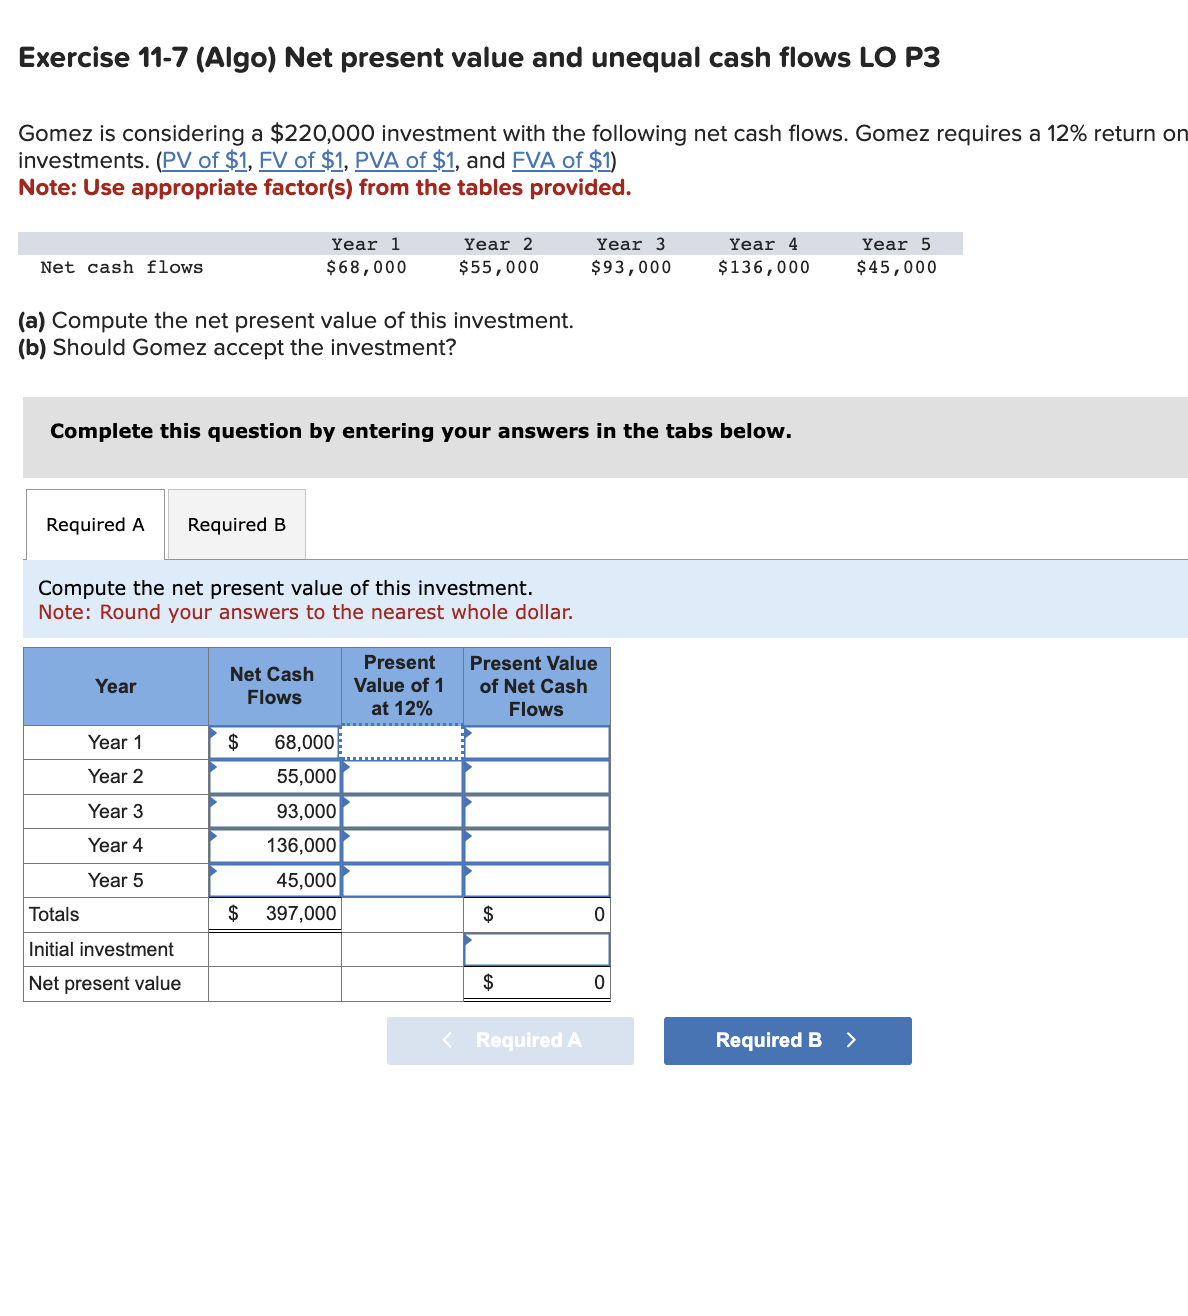Click the $55,000 Year 2 value in top table
The image size is (1188, 1316).
point(499,267)
